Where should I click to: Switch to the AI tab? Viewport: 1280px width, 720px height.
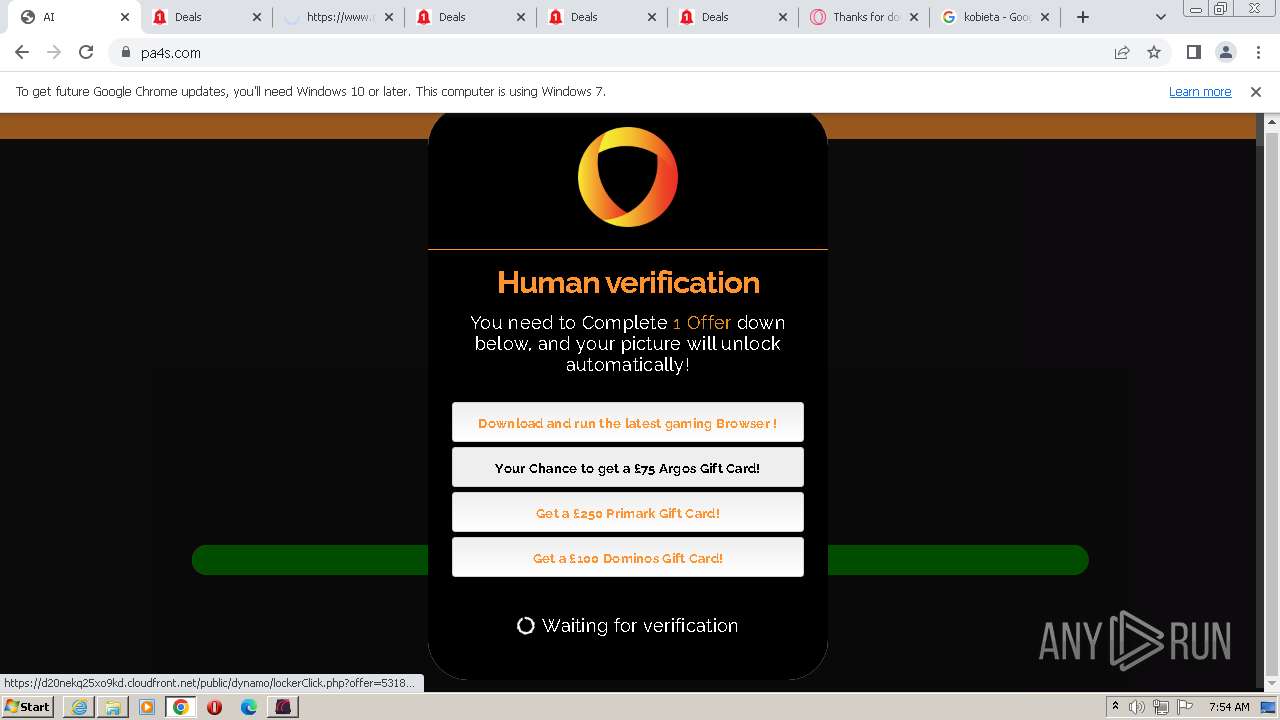(x=75, y=17)
